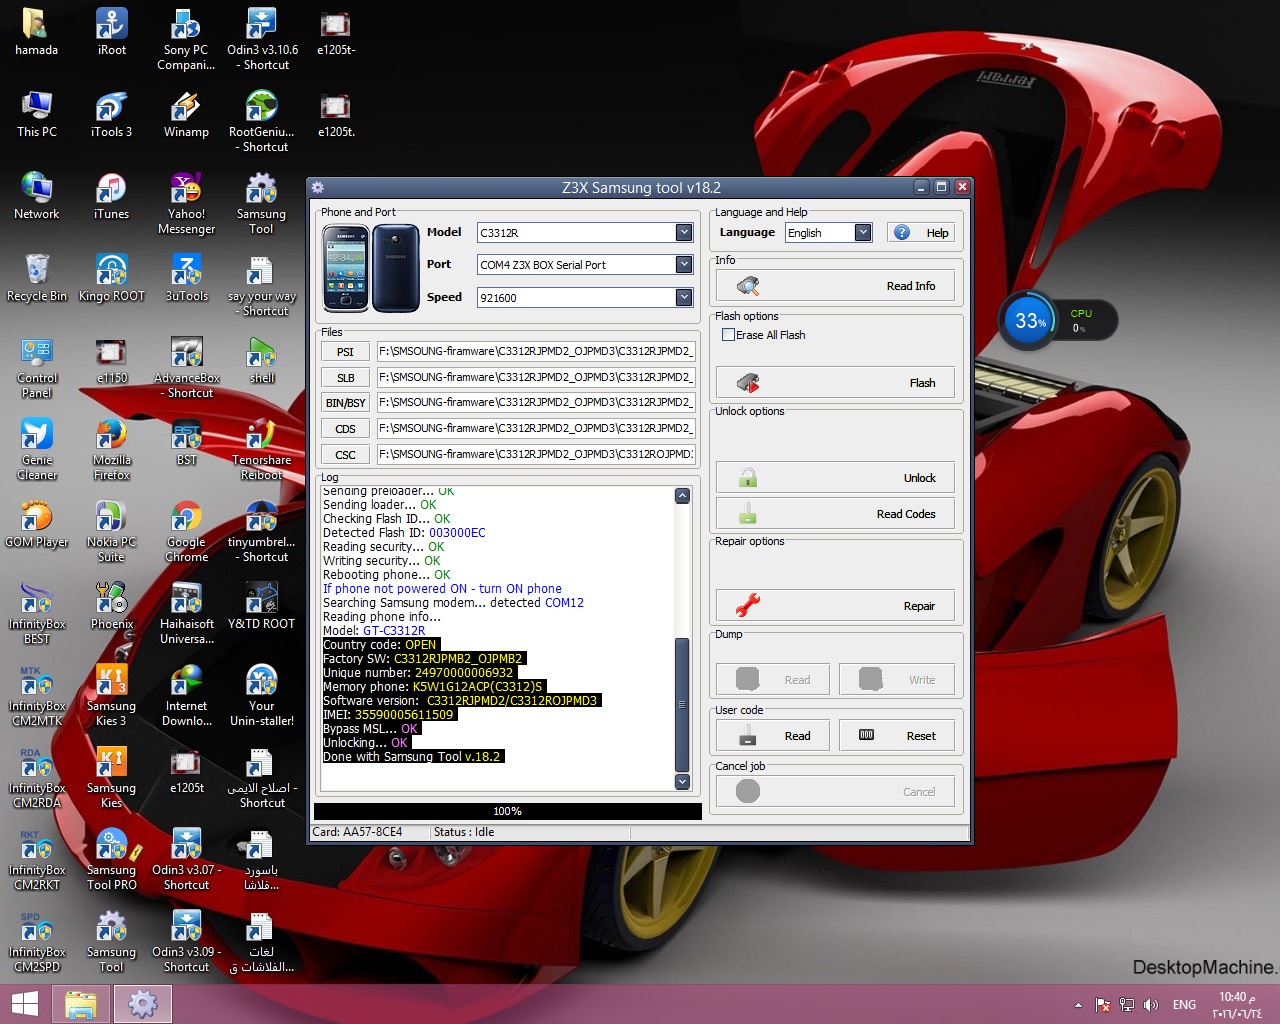The height and width of the screenshot is (1024, 1280).
Task: Expand the Speed 921600 dropdown
Action: [x=684, y=297]
